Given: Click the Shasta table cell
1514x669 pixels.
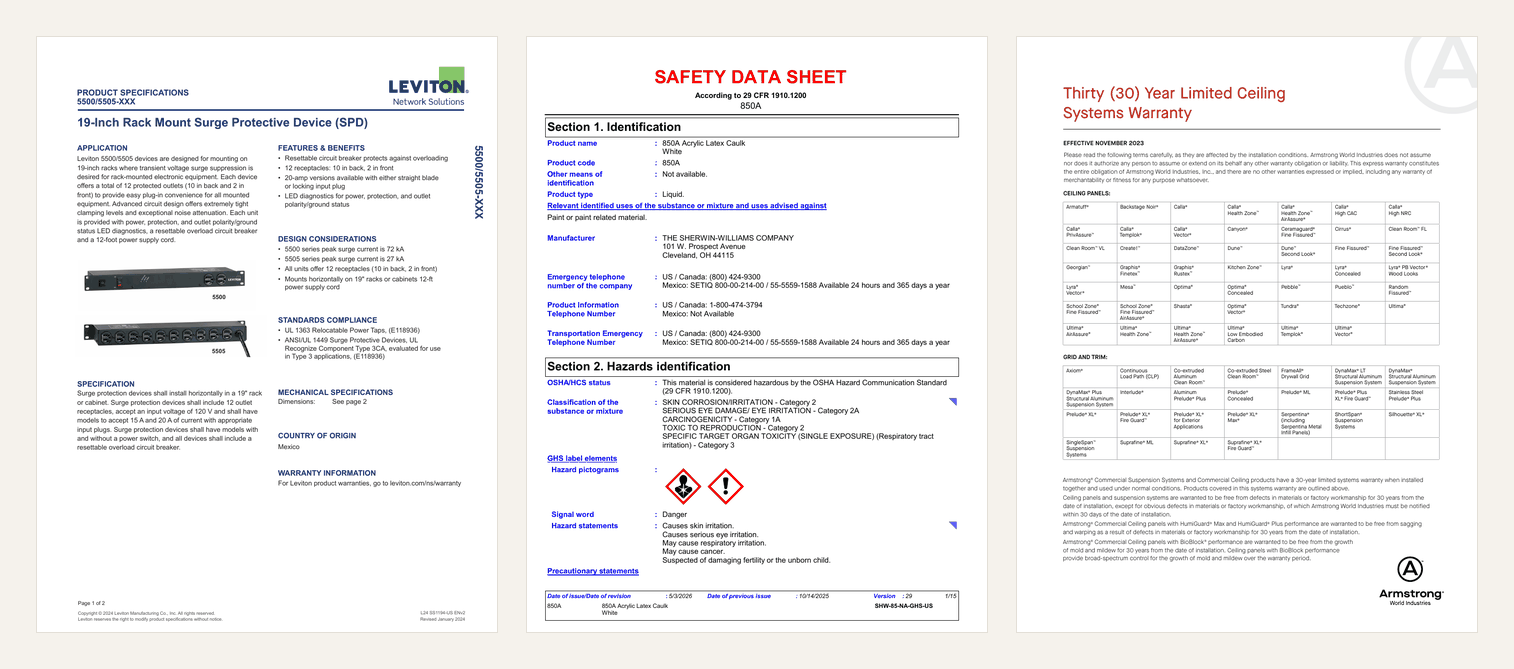Looking at the screenshot, I should [x=1196, y=312].
